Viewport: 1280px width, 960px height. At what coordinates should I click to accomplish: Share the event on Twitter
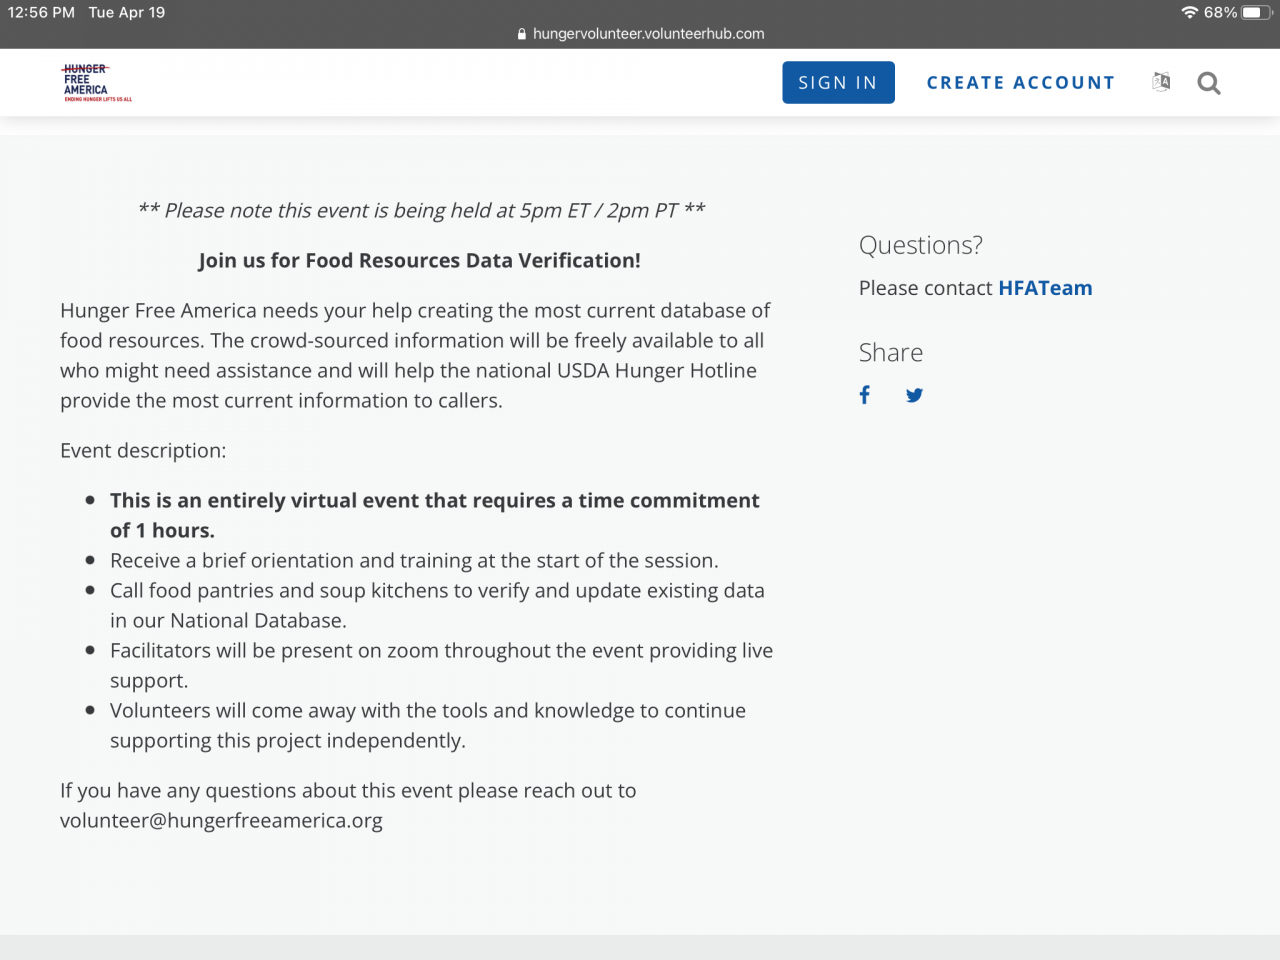(x=914, y=395)
